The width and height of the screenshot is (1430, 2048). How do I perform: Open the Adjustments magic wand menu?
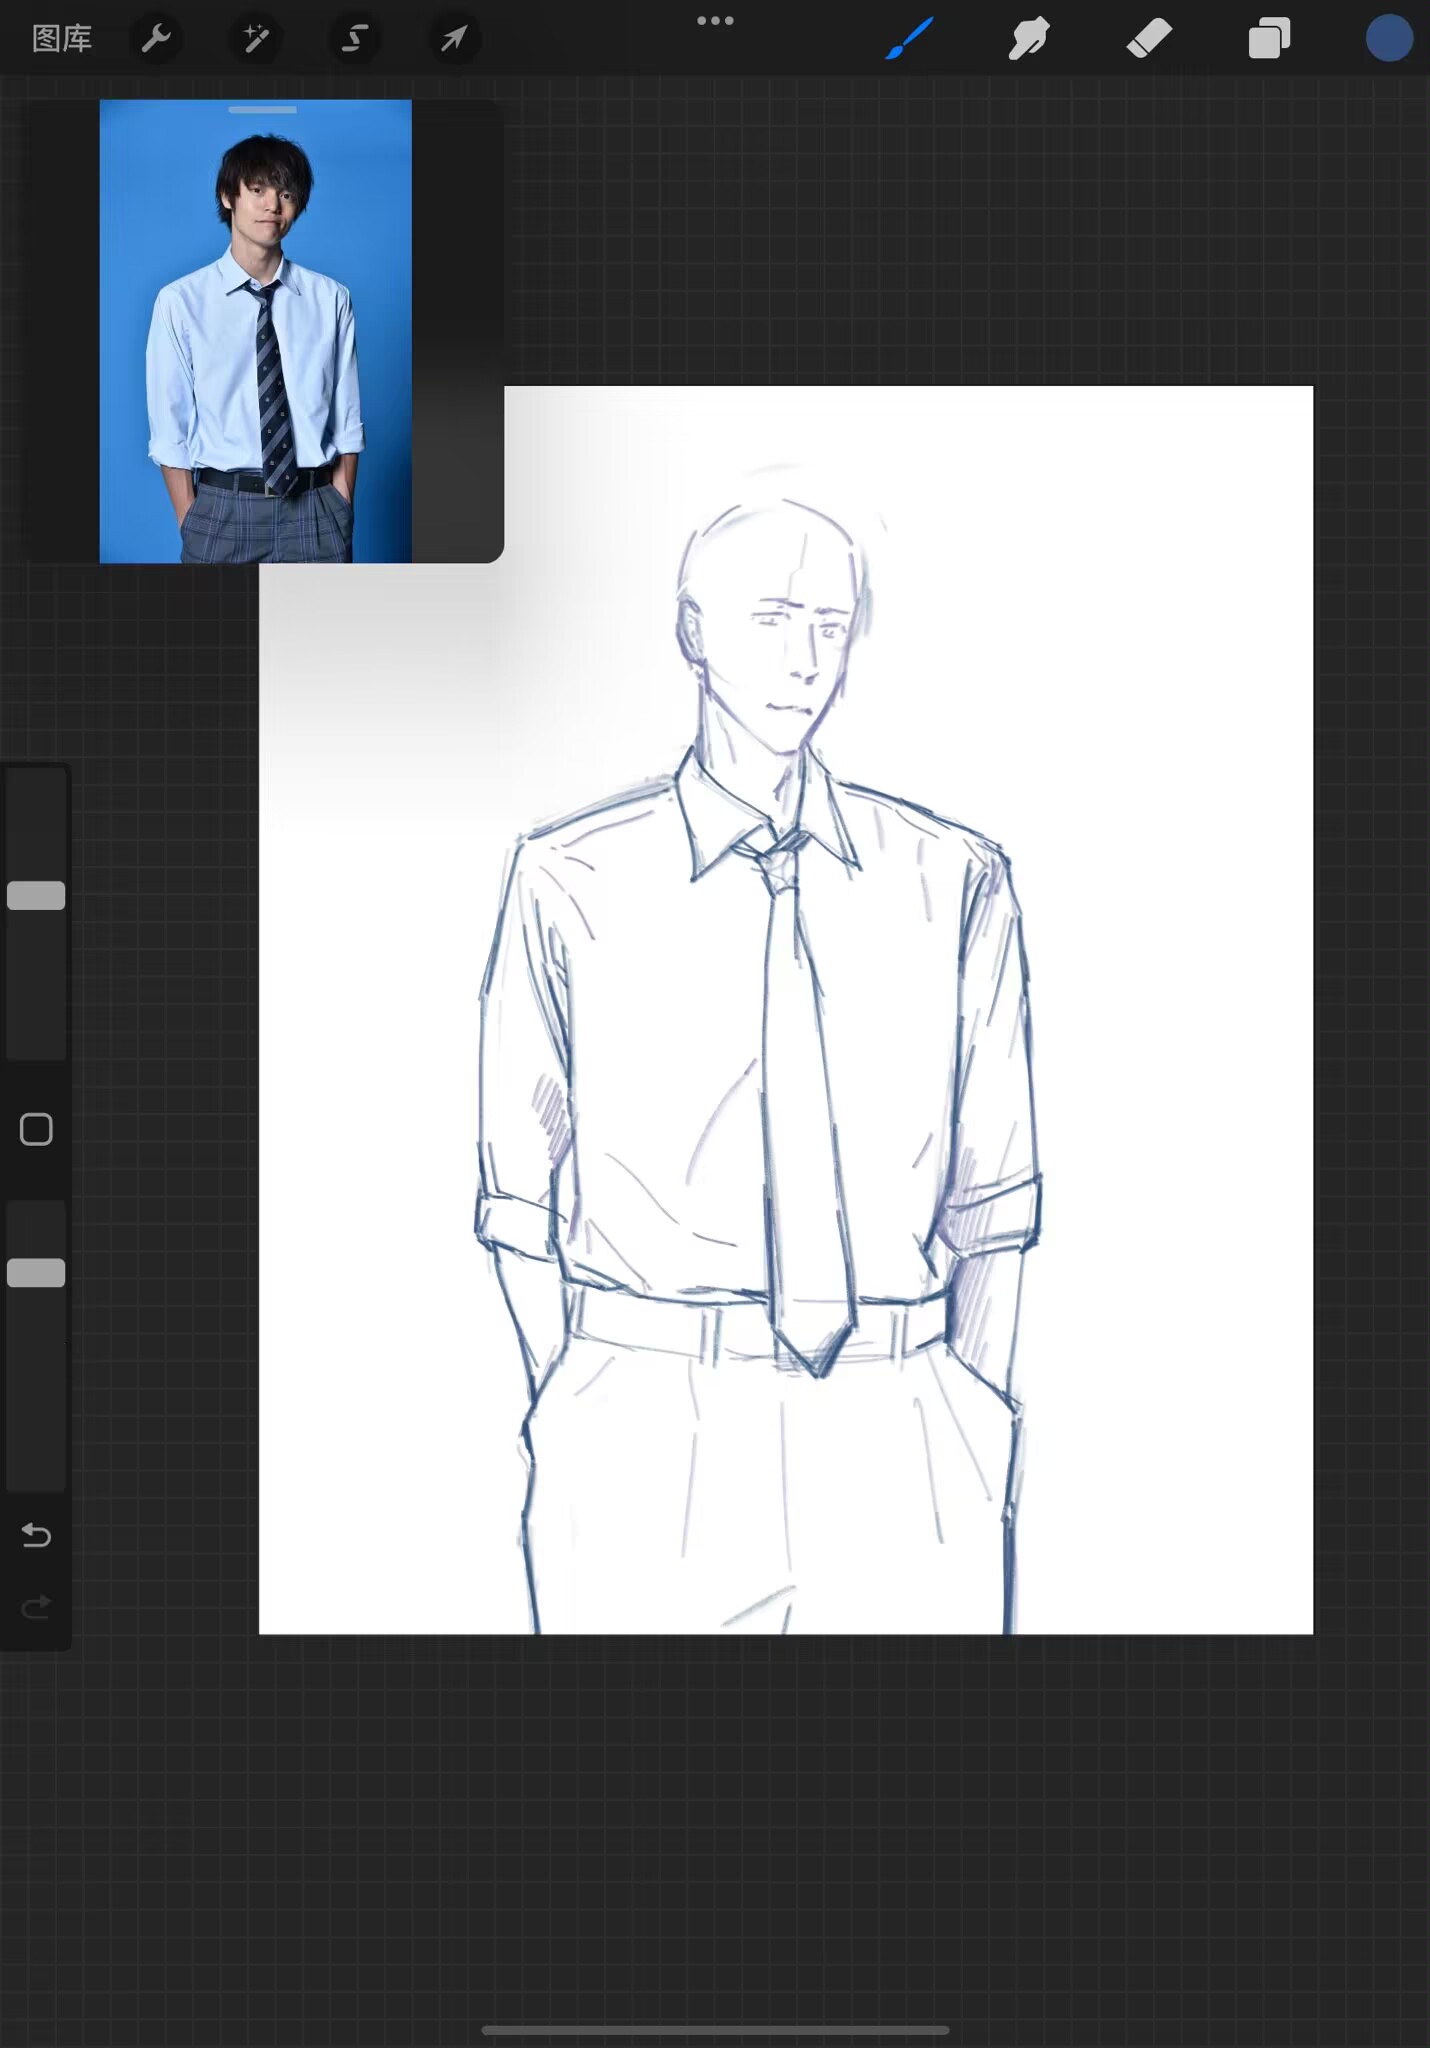pyautogui.click(x=256, y=39)
